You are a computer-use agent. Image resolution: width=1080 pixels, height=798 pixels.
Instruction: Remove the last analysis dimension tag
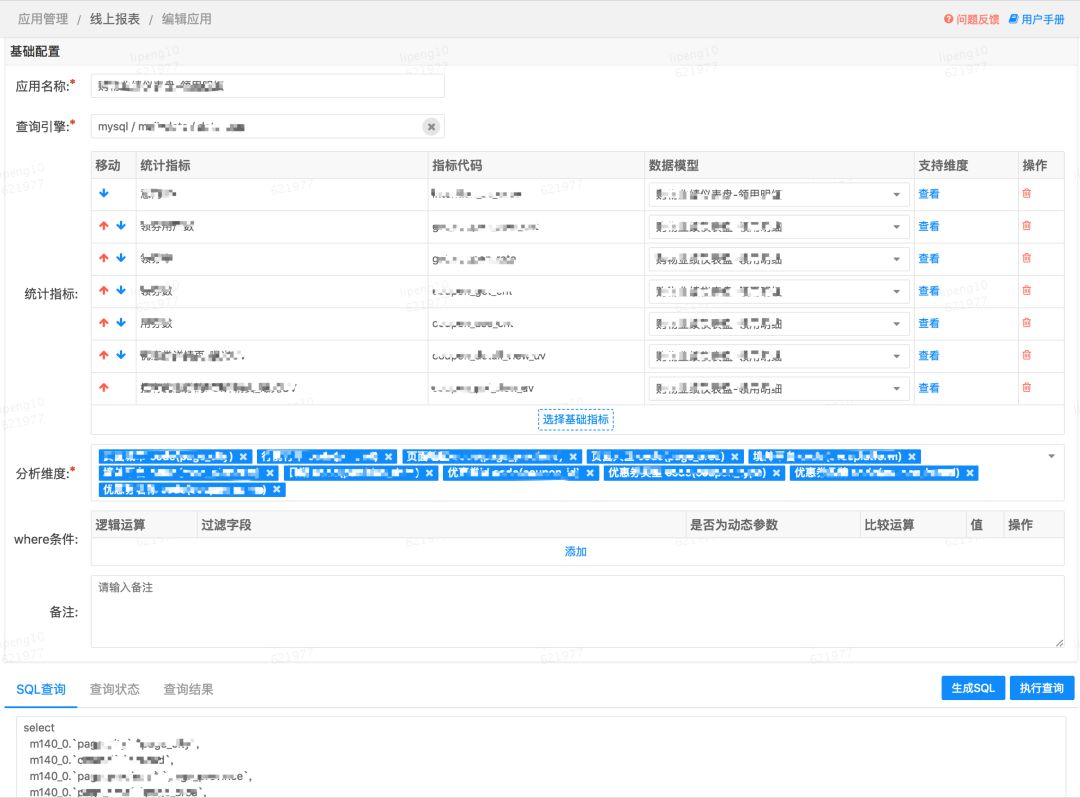tap(276, 490)
